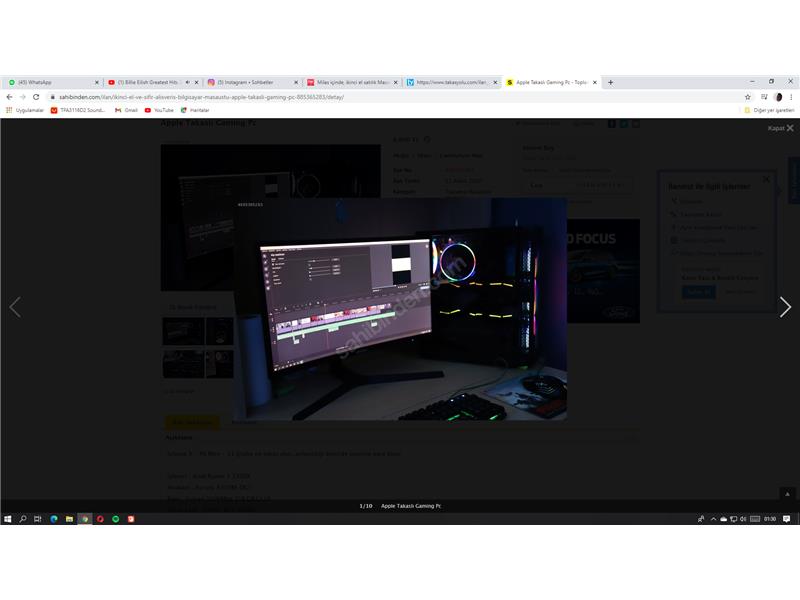Open the Gmail bookmark
Image resolution: width=800 pixels, height=600 pixels.
pyautogui.click(x=126, y=110)
